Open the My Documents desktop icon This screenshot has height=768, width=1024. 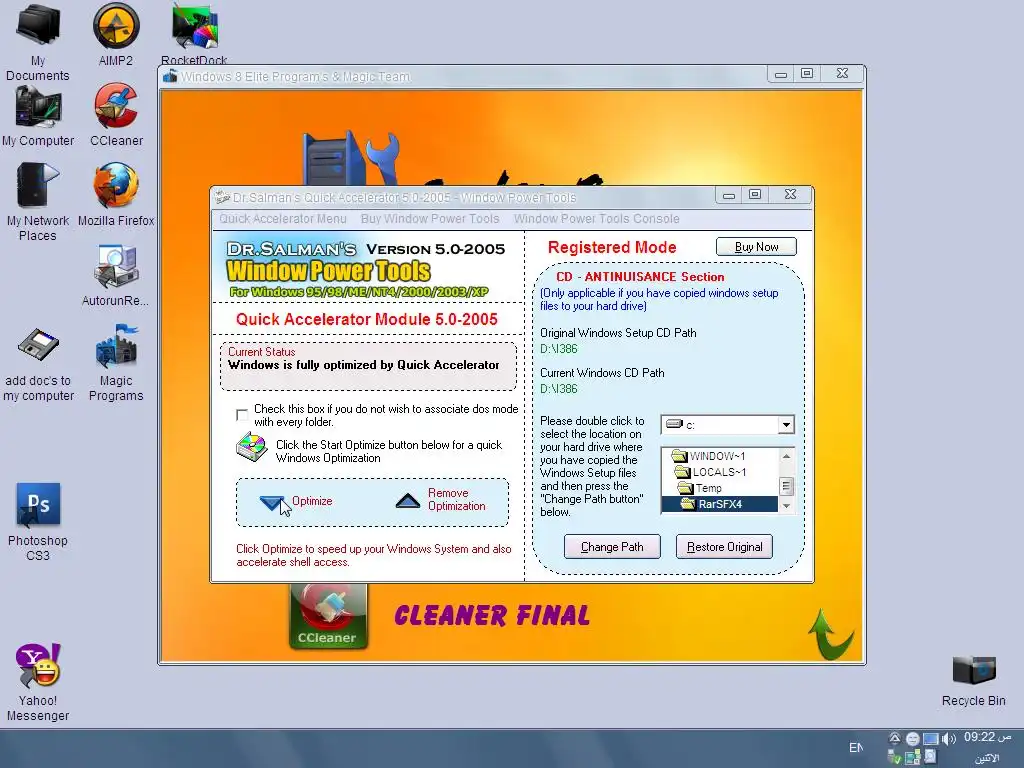(x=38, y=42)
